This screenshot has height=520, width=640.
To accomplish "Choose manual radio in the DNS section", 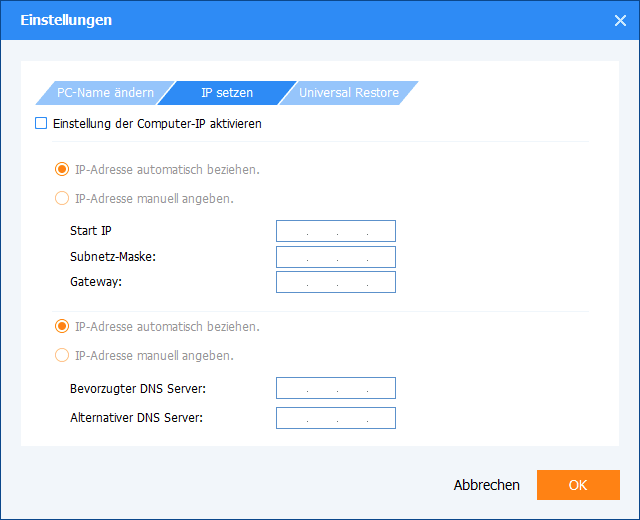I will coord(63,355).
